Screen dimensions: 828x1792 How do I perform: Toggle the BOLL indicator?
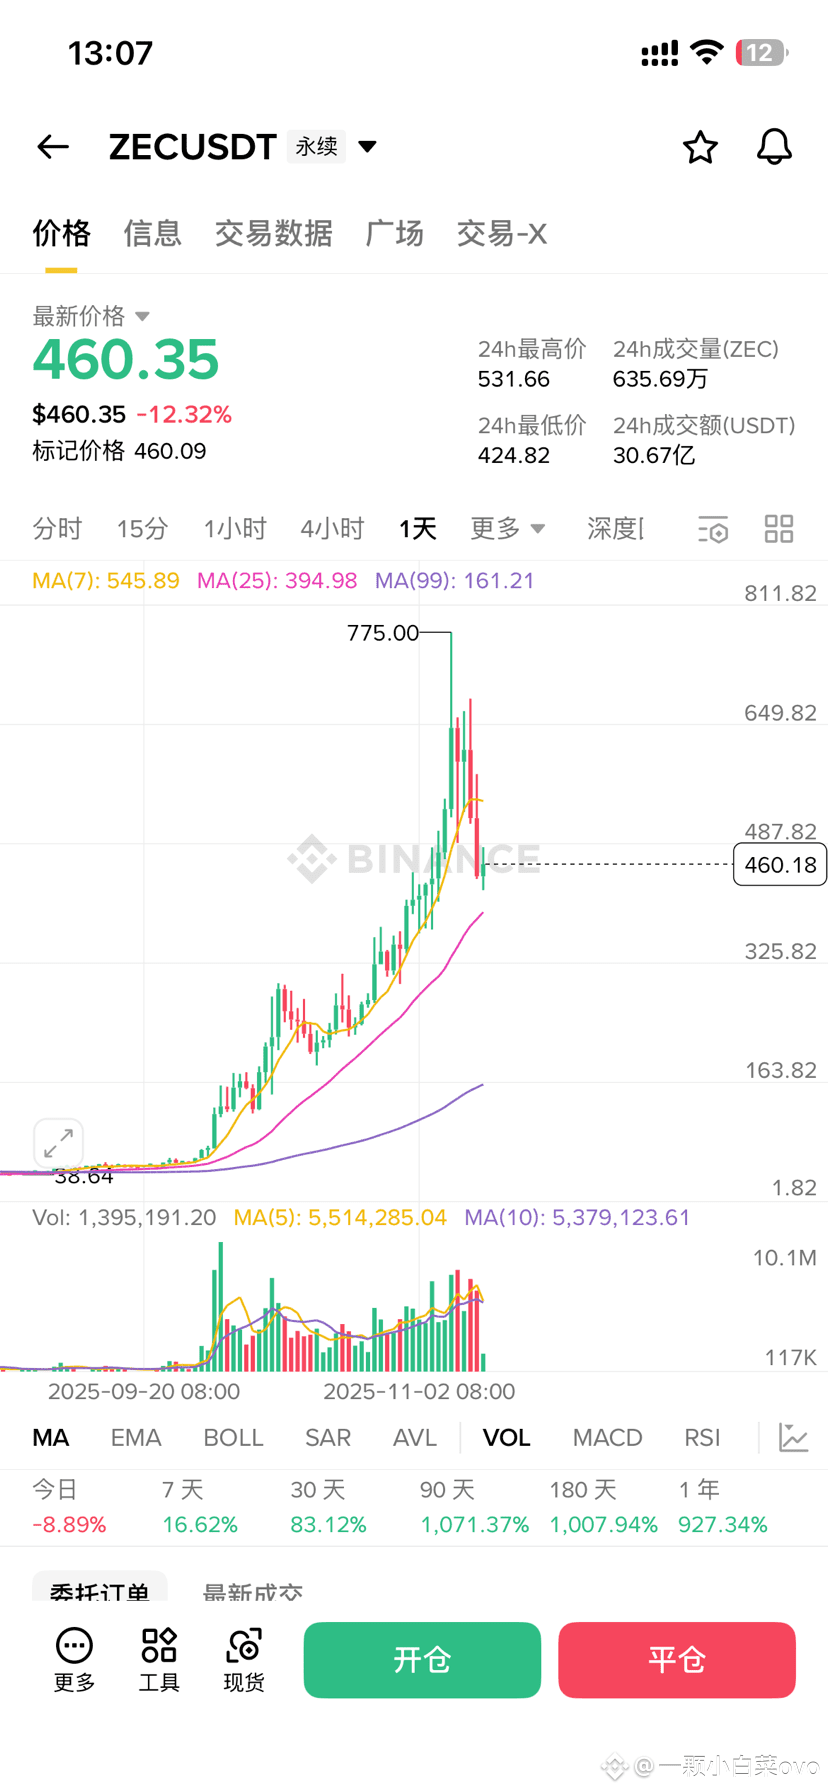tap(233, 1438)
